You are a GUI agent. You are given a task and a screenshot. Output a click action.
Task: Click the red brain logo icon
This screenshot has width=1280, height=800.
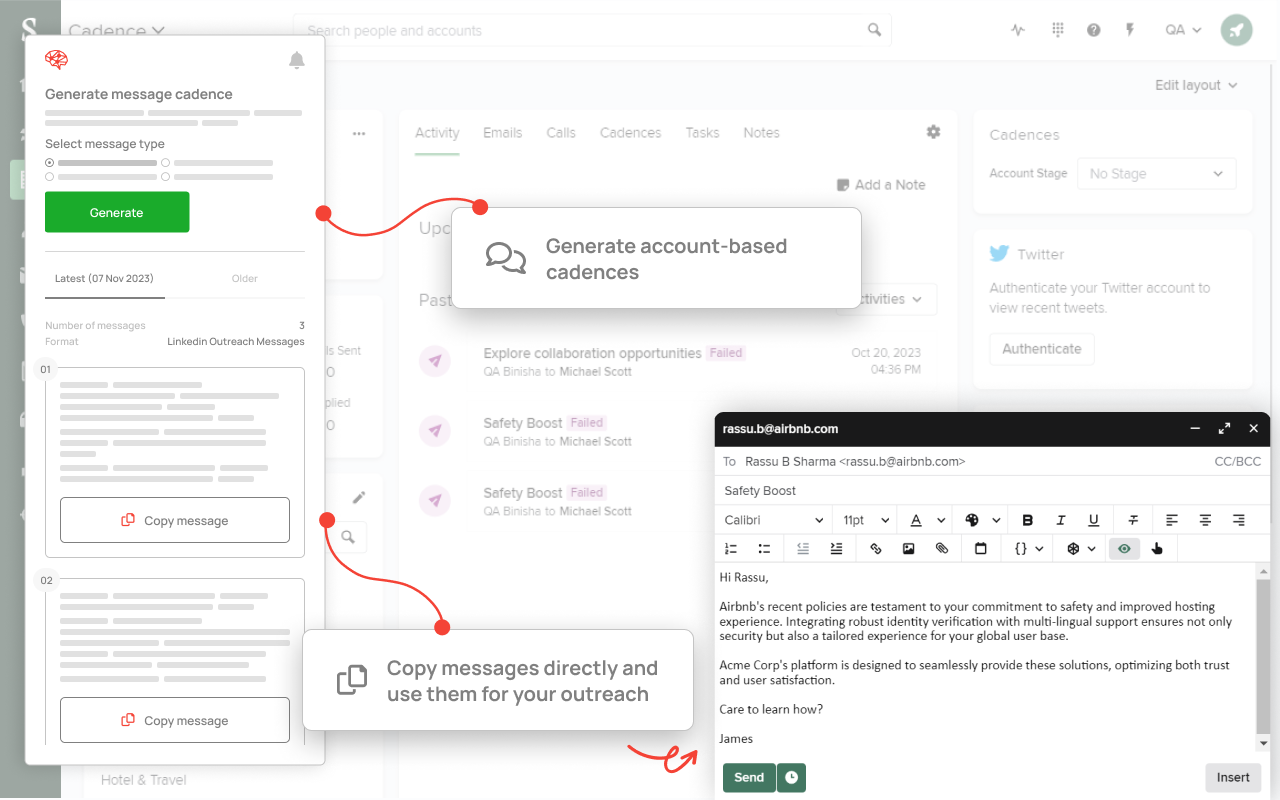point(56,60)
